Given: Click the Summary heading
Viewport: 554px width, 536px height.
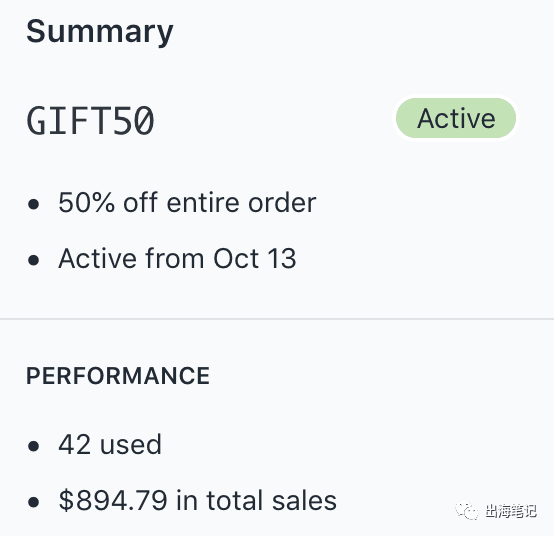Looking at the screenshot, I should [100, 33].
